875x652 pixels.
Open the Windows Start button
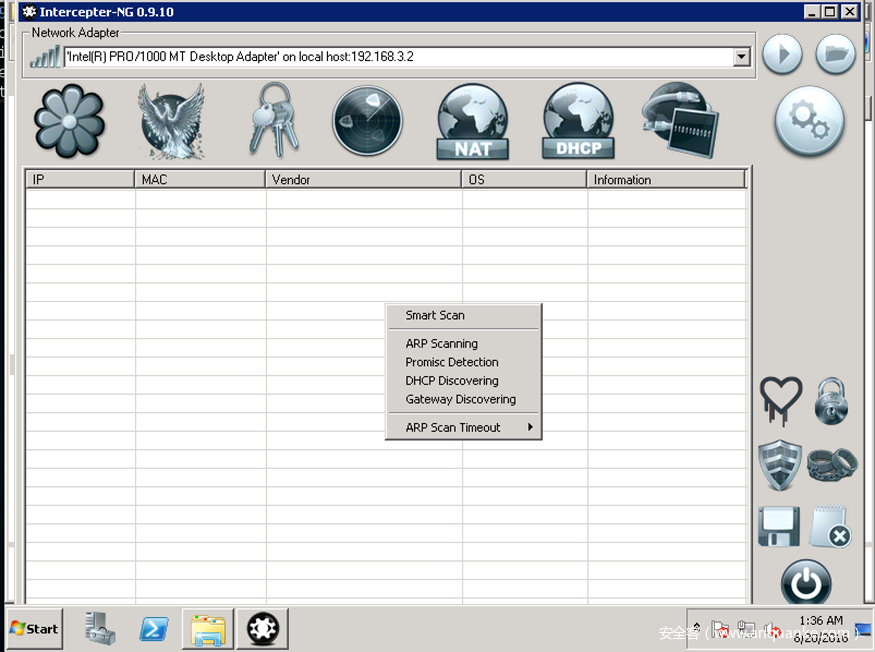34,628
